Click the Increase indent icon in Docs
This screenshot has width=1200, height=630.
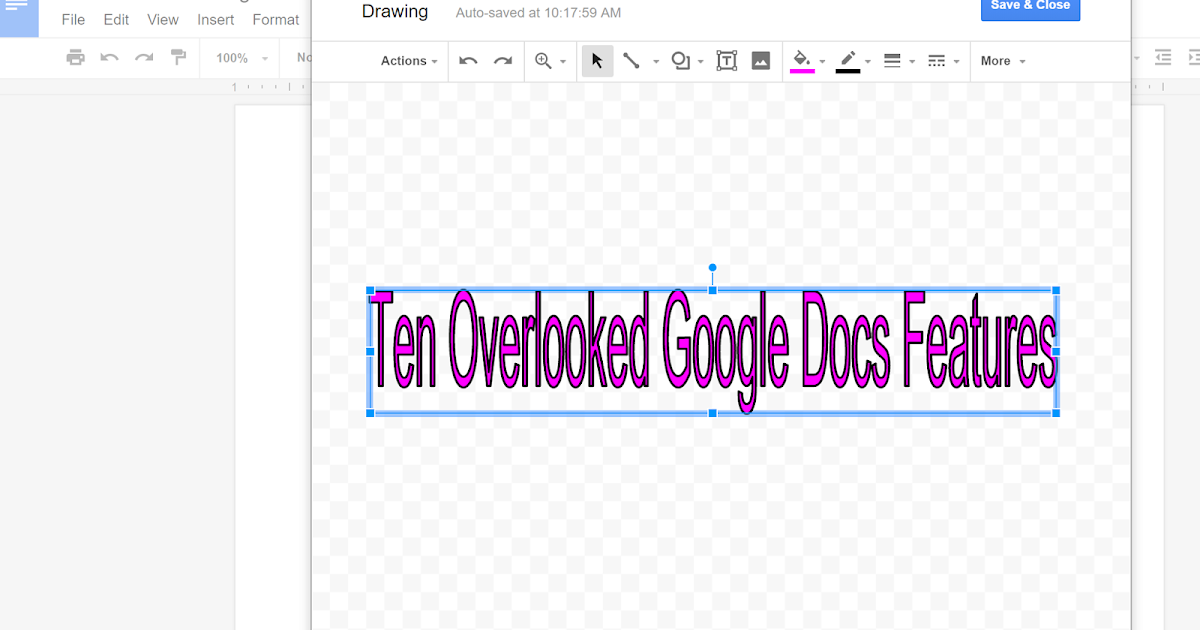click(x=1193, y=58)
